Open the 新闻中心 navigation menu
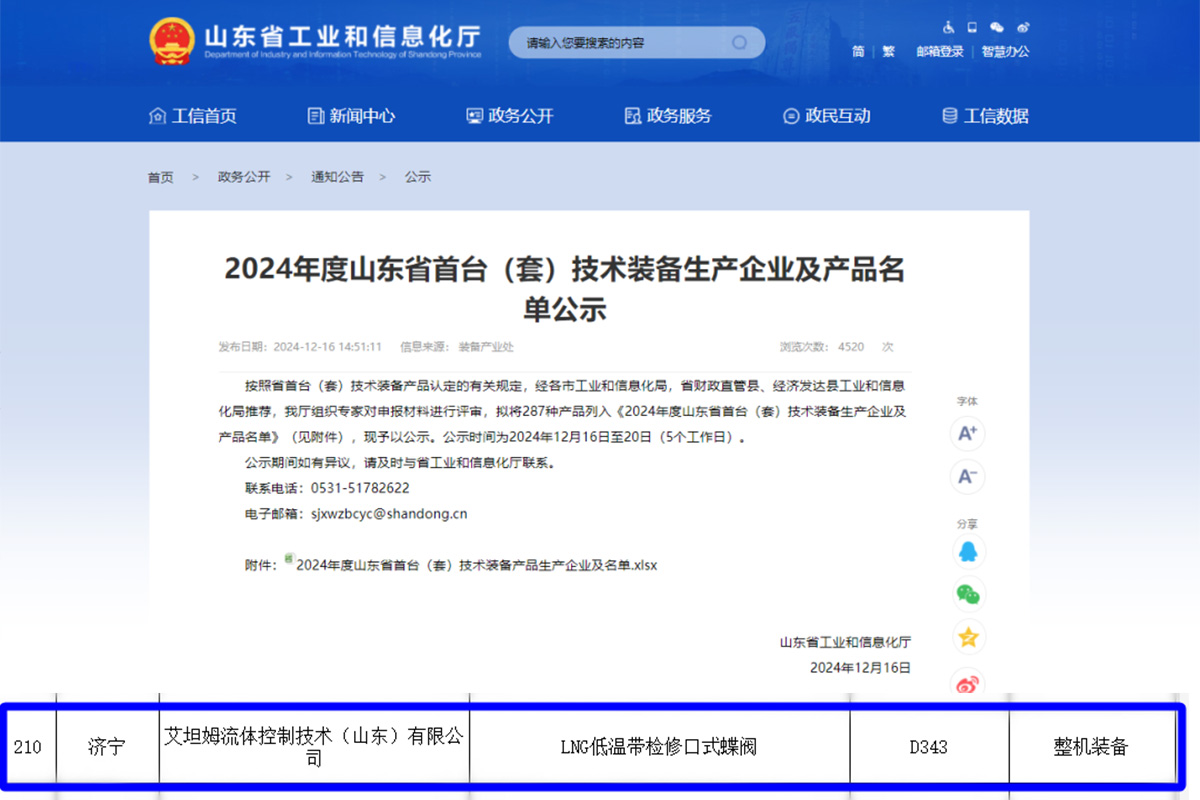 pyautogui.click(x=351, y=116)
